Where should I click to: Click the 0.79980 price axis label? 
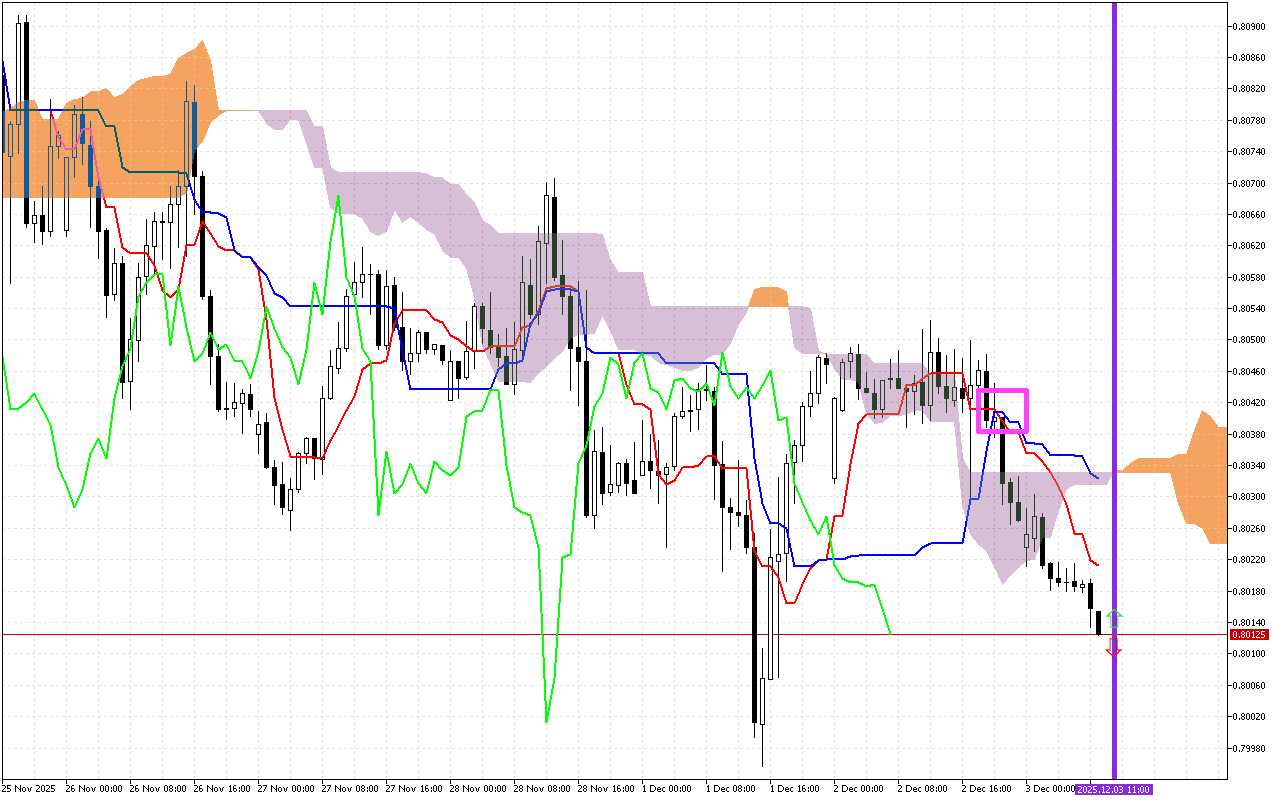coord(1247,747)
